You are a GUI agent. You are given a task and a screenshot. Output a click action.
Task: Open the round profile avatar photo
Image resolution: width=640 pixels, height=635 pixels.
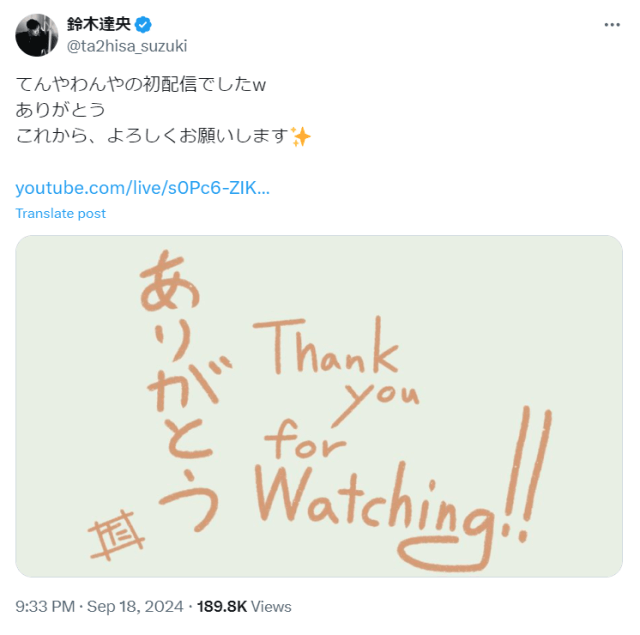[37, 35]
